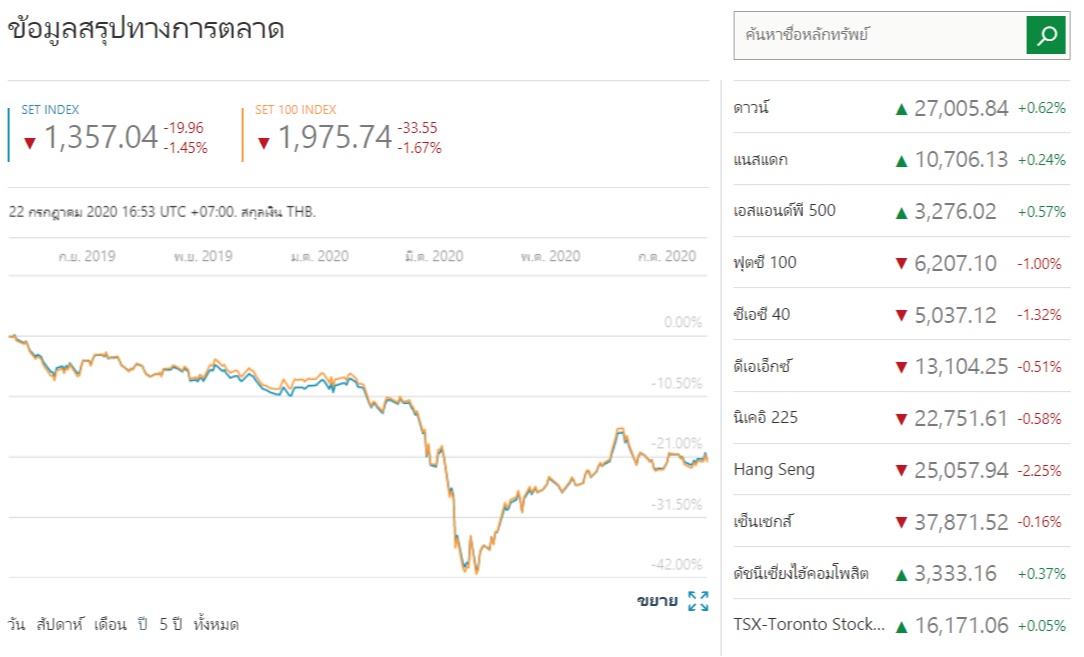Click the red down arrow beside SET 100 value
This screenshot has width=1084, height=657.
pyautogui.click(x=264, y=142)
